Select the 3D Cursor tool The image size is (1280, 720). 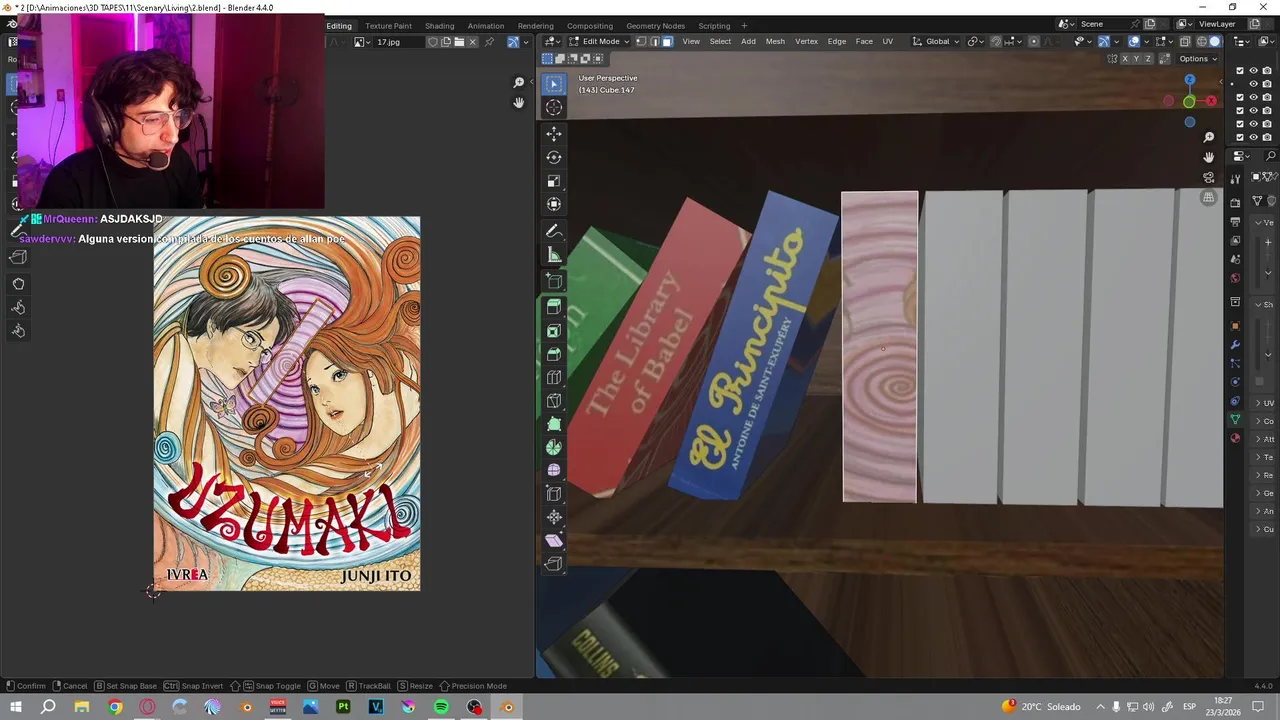(554, 107)
